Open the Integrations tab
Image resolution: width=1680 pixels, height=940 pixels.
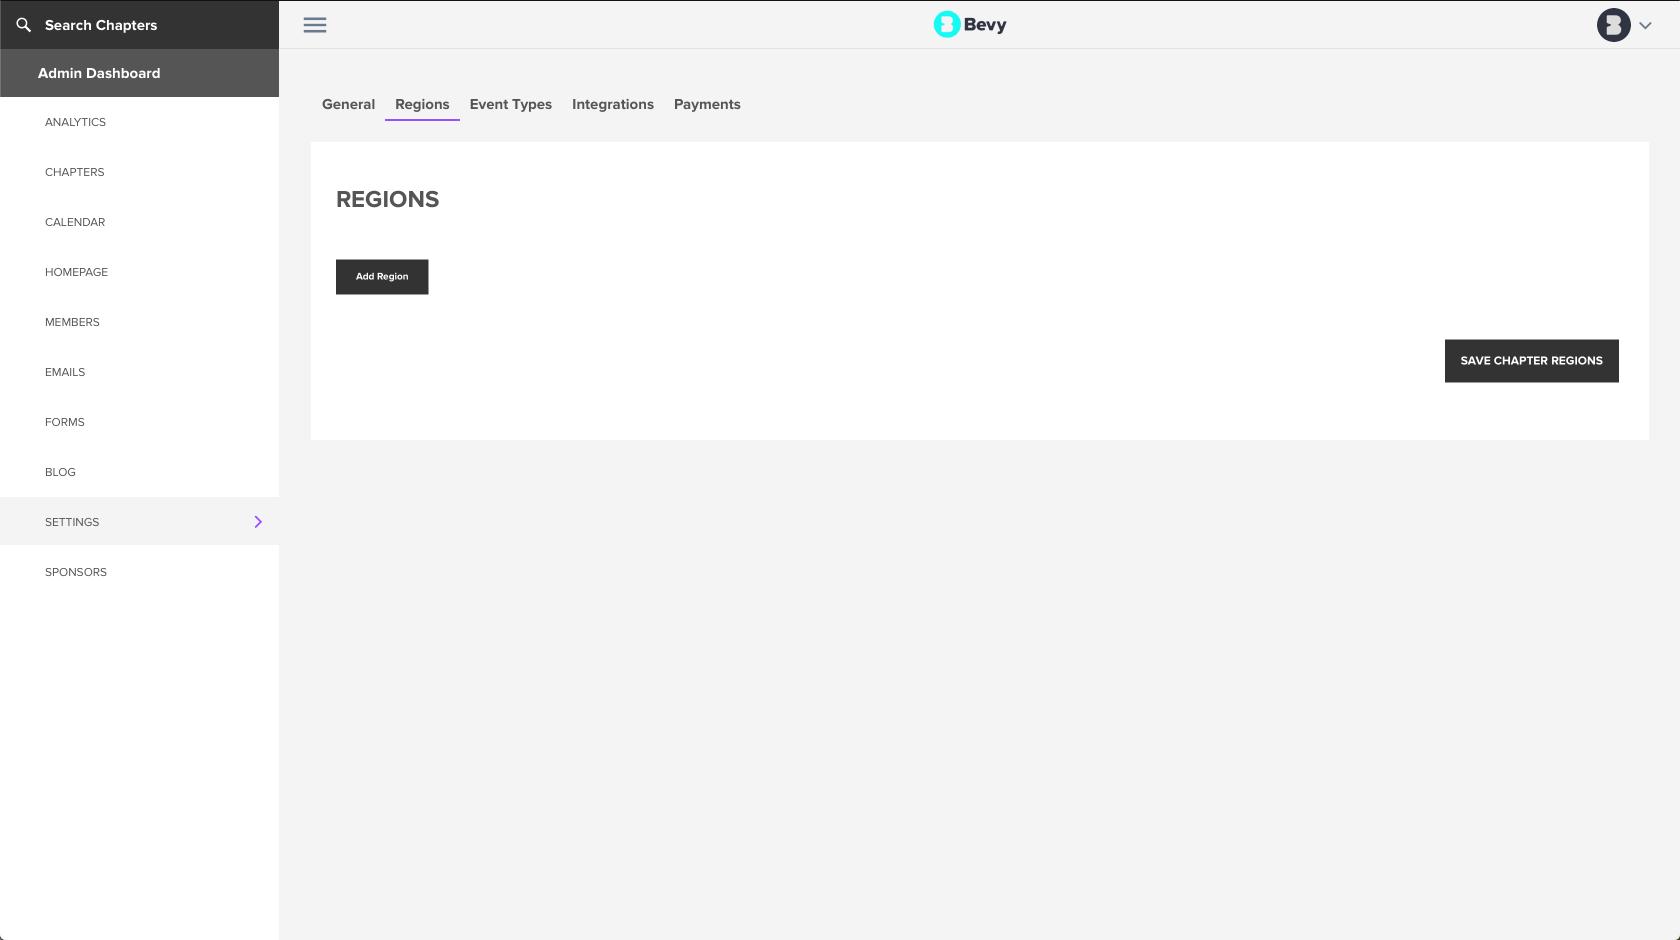pyautogui.click(x=613, y=104)
